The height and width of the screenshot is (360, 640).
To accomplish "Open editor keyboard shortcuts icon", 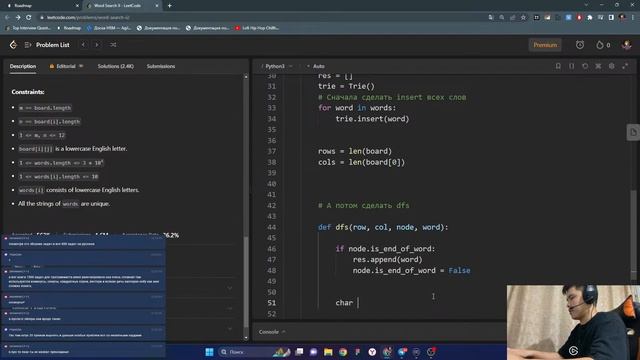I will [598, 66].
